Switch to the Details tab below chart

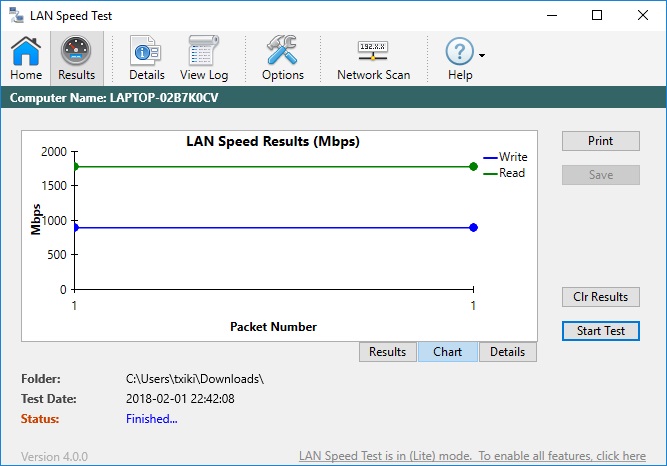click(507, 352)
